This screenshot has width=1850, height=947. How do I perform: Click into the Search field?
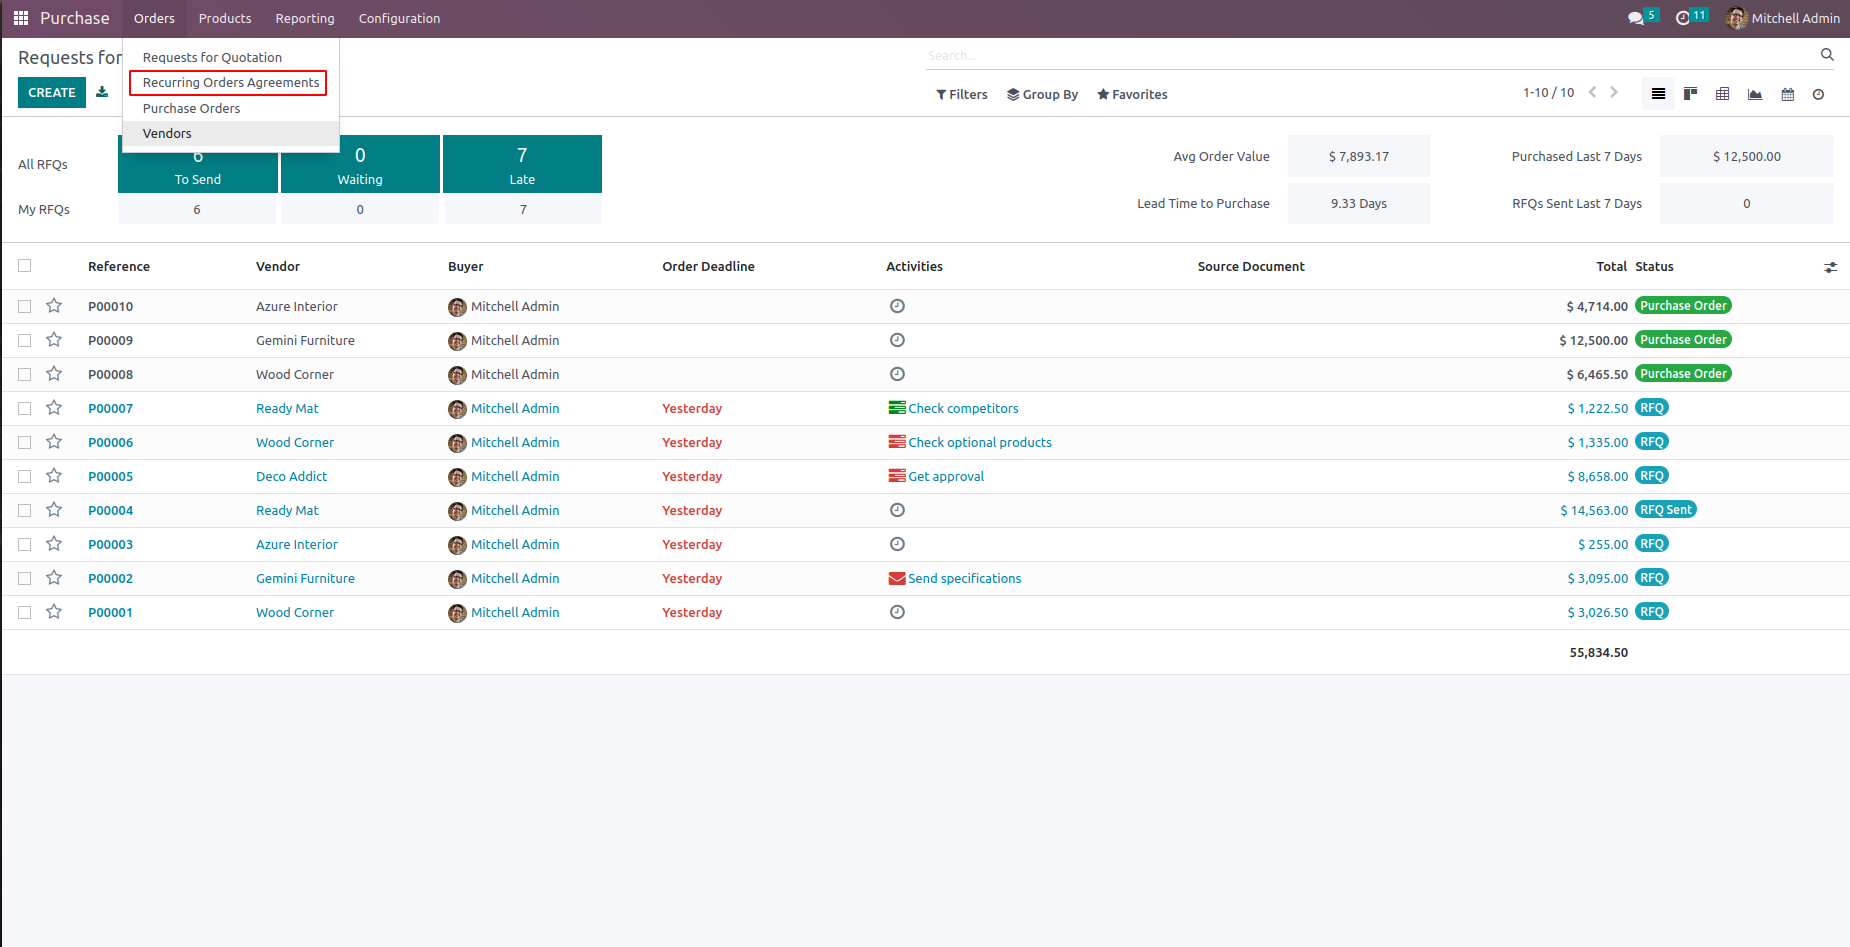1370,55
